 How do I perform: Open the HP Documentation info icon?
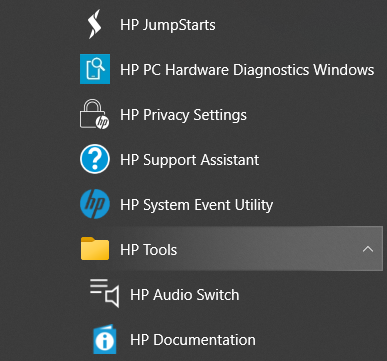pyautogui.click(x=105, y=339)
